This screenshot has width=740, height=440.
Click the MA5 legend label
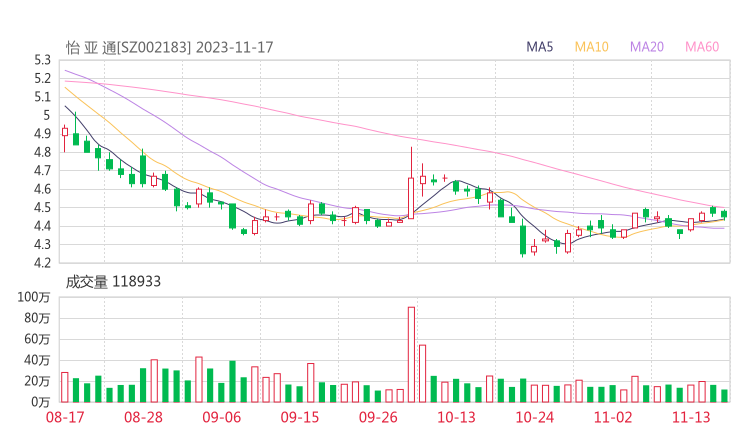click(539, 47)
